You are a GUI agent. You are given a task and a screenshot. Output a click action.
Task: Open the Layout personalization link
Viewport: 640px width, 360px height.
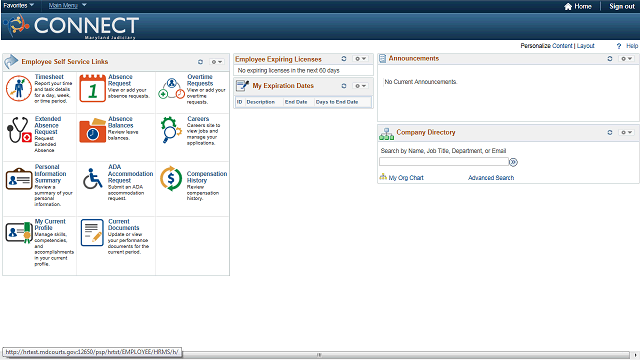(x=585, y=46)
